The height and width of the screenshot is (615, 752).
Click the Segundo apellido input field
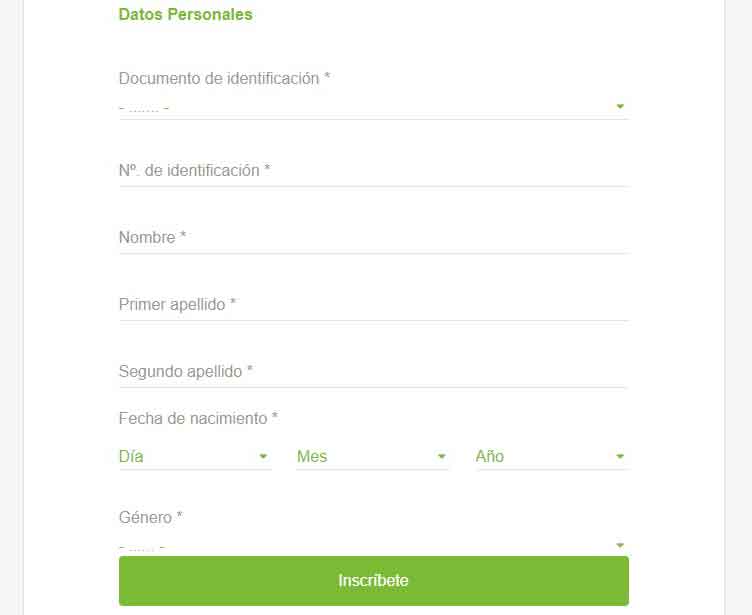pos(373,372)
